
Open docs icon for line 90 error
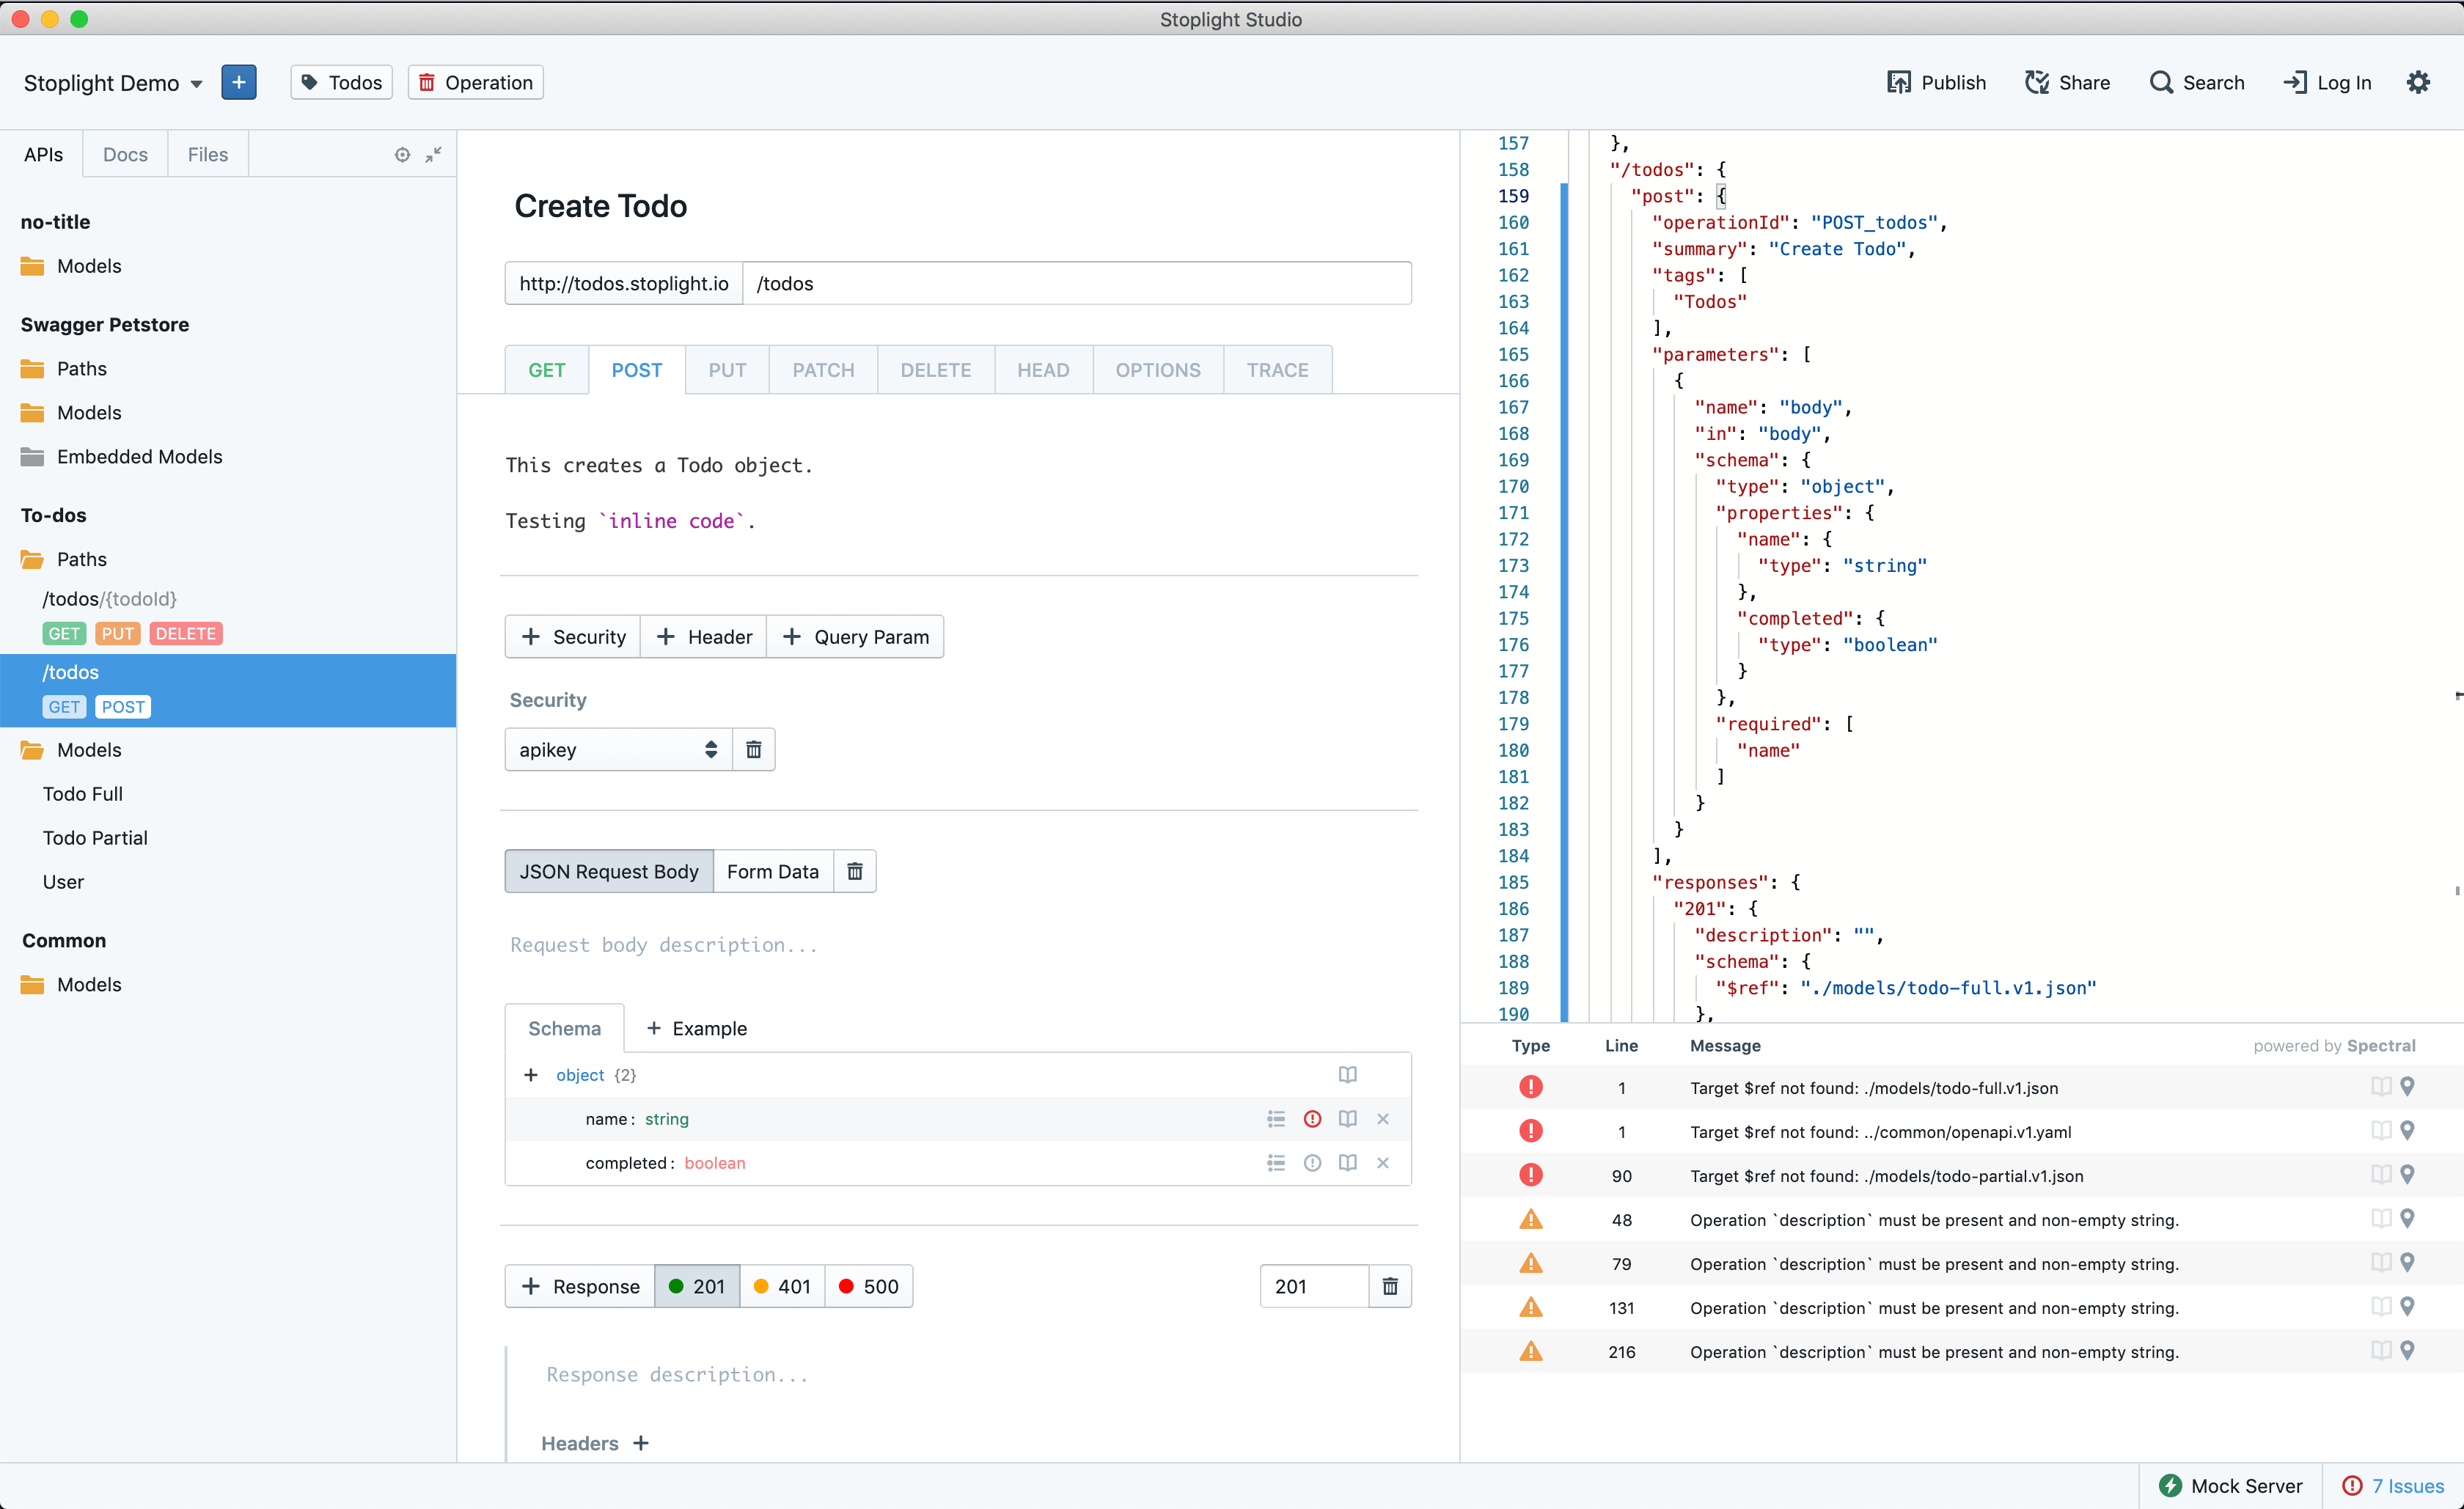pyautogui.click(x=2381, y=1175)
